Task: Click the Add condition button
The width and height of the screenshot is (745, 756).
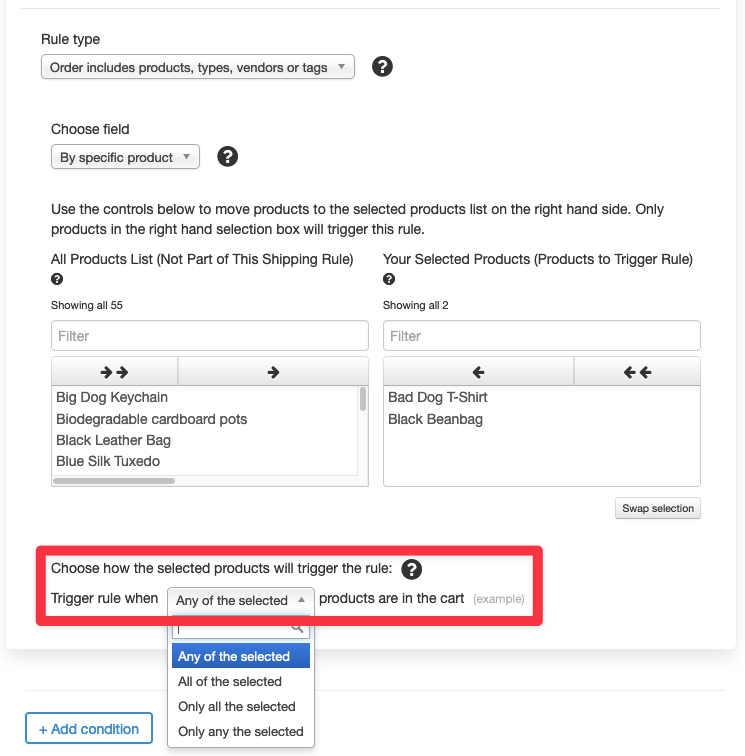Action: click(89, 729)
